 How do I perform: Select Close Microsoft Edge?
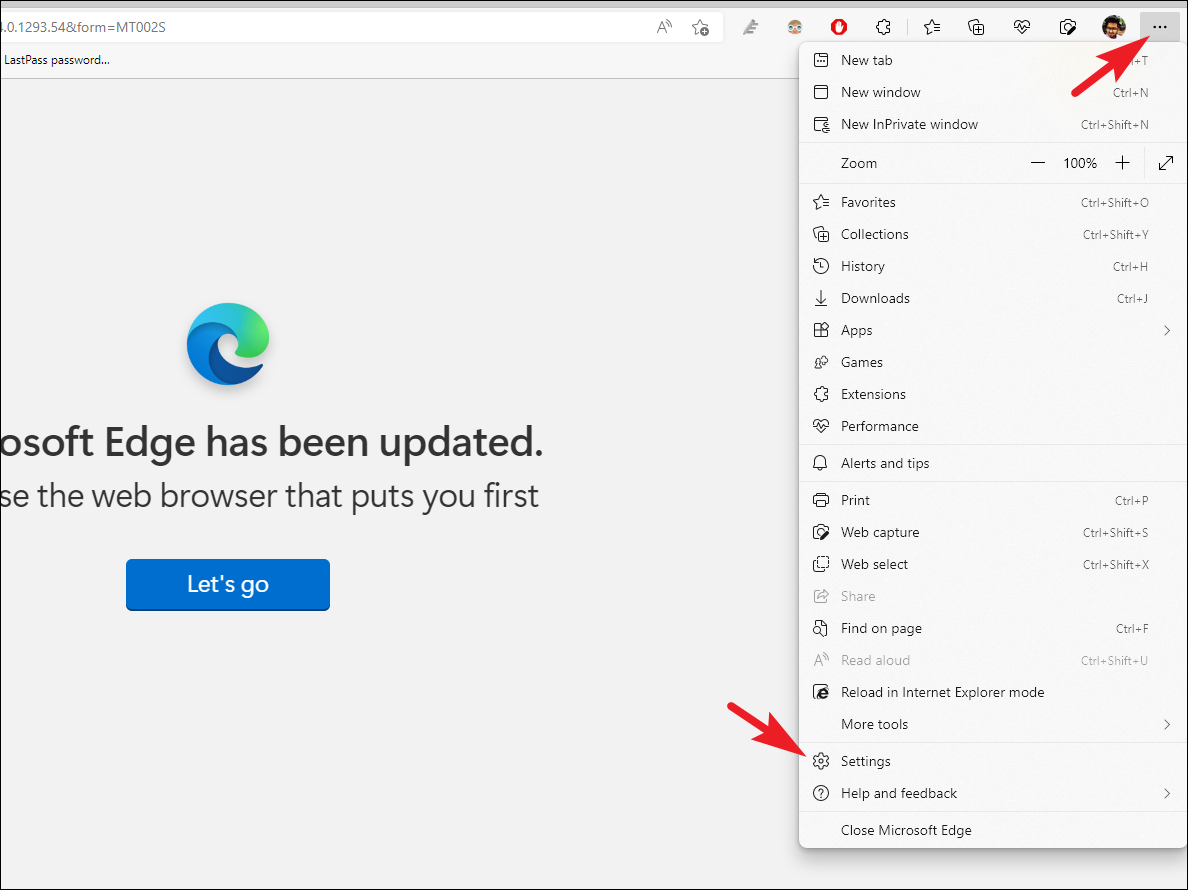point(993,830)
